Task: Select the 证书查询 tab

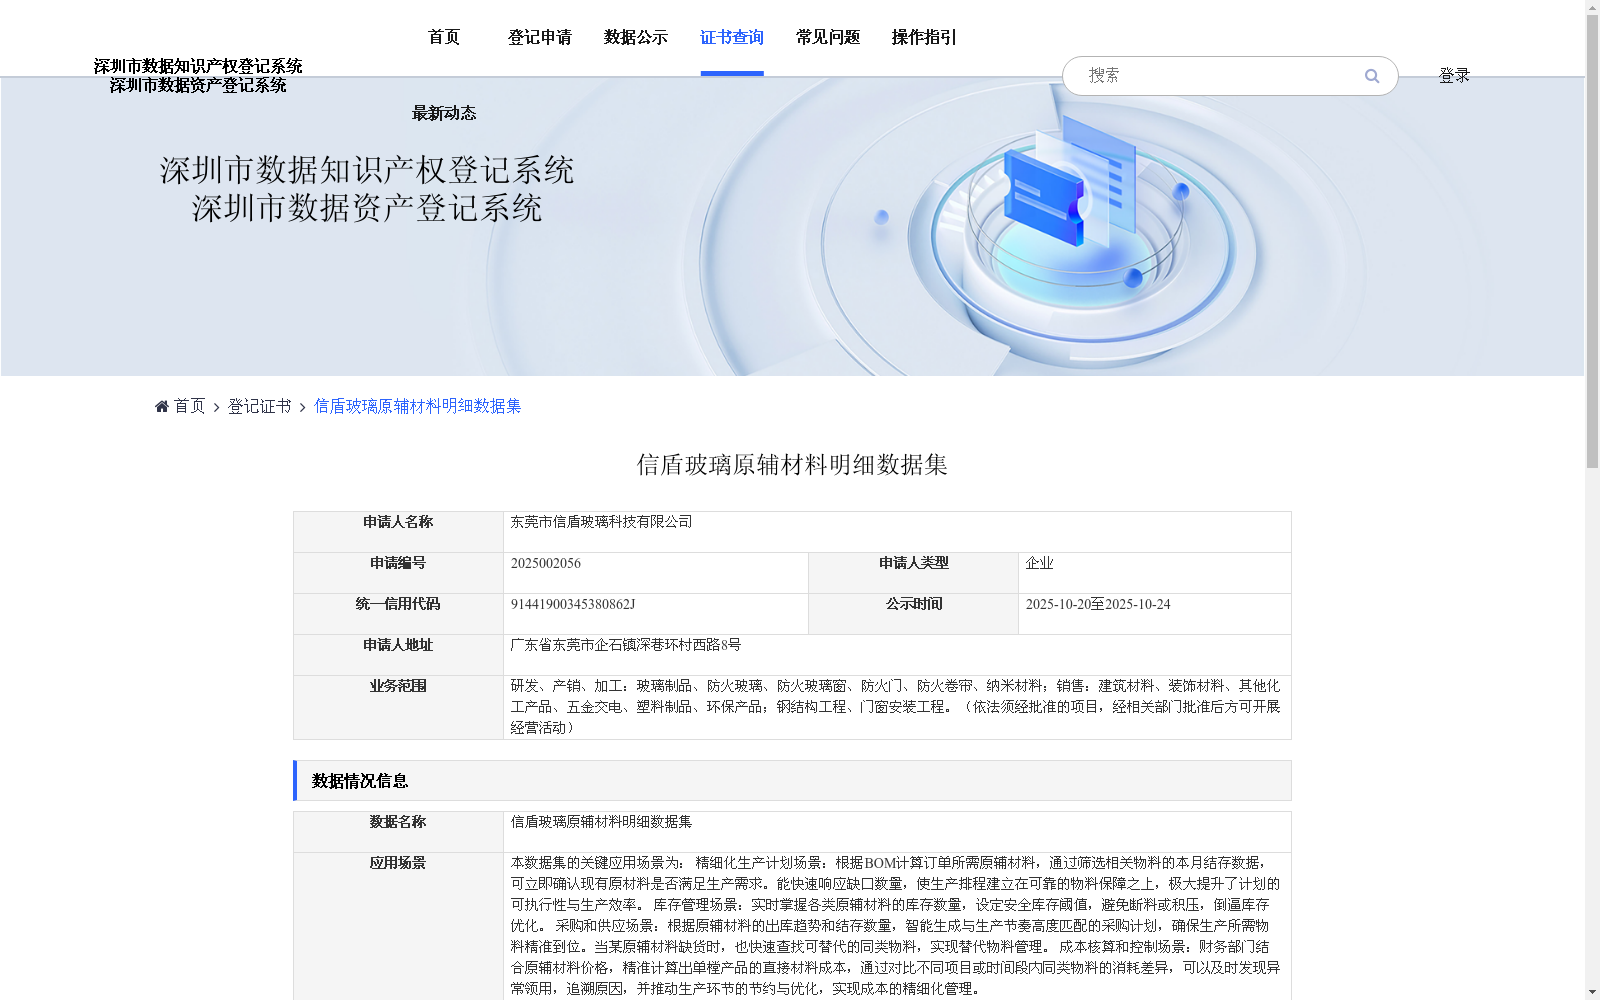Action: (732, 37)
